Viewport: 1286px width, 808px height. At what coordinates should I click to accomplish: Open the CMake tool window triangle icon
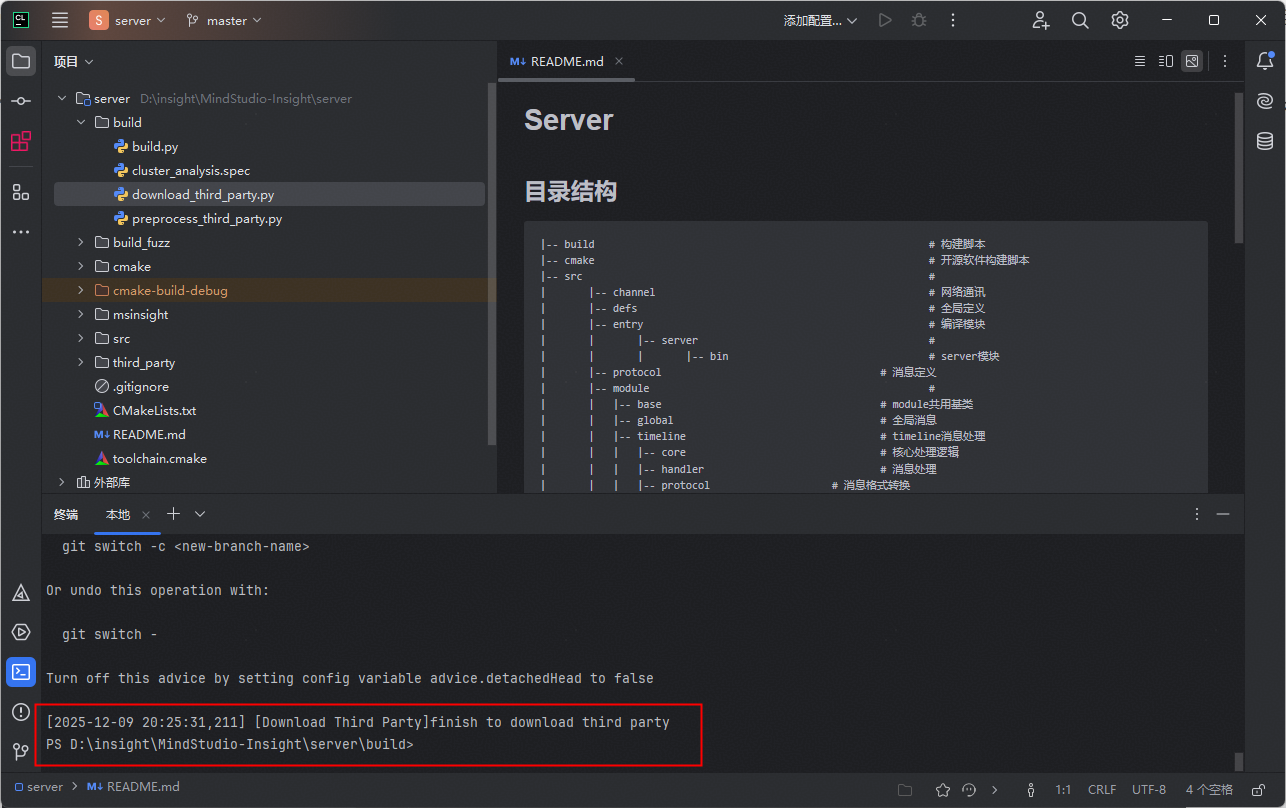[x=21, y=593]
